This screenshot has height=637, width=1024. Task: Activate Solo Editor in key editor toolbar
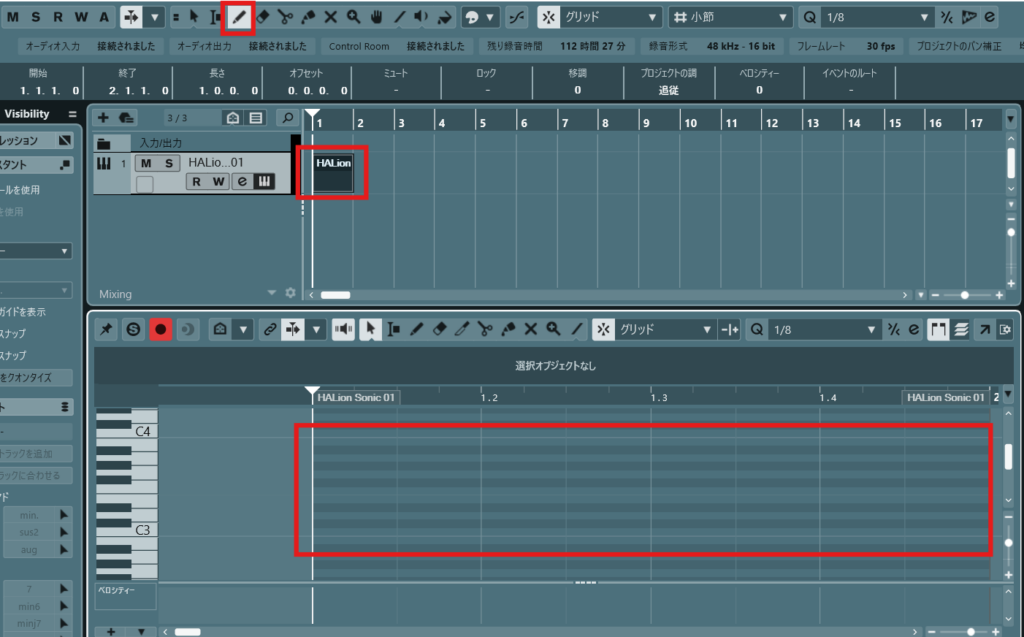tap(133, 329)
